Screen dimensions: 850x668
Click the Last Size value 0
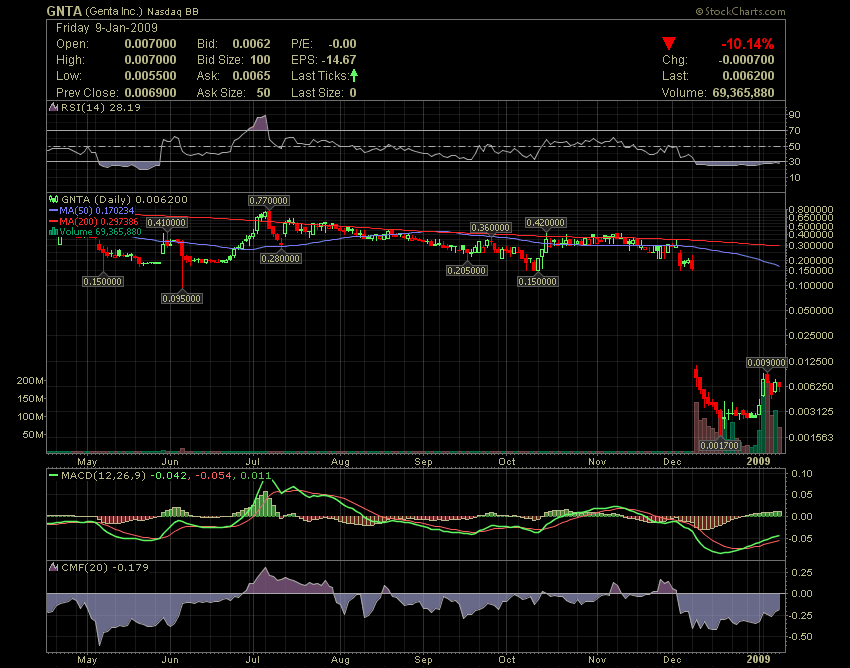[353, 93]
